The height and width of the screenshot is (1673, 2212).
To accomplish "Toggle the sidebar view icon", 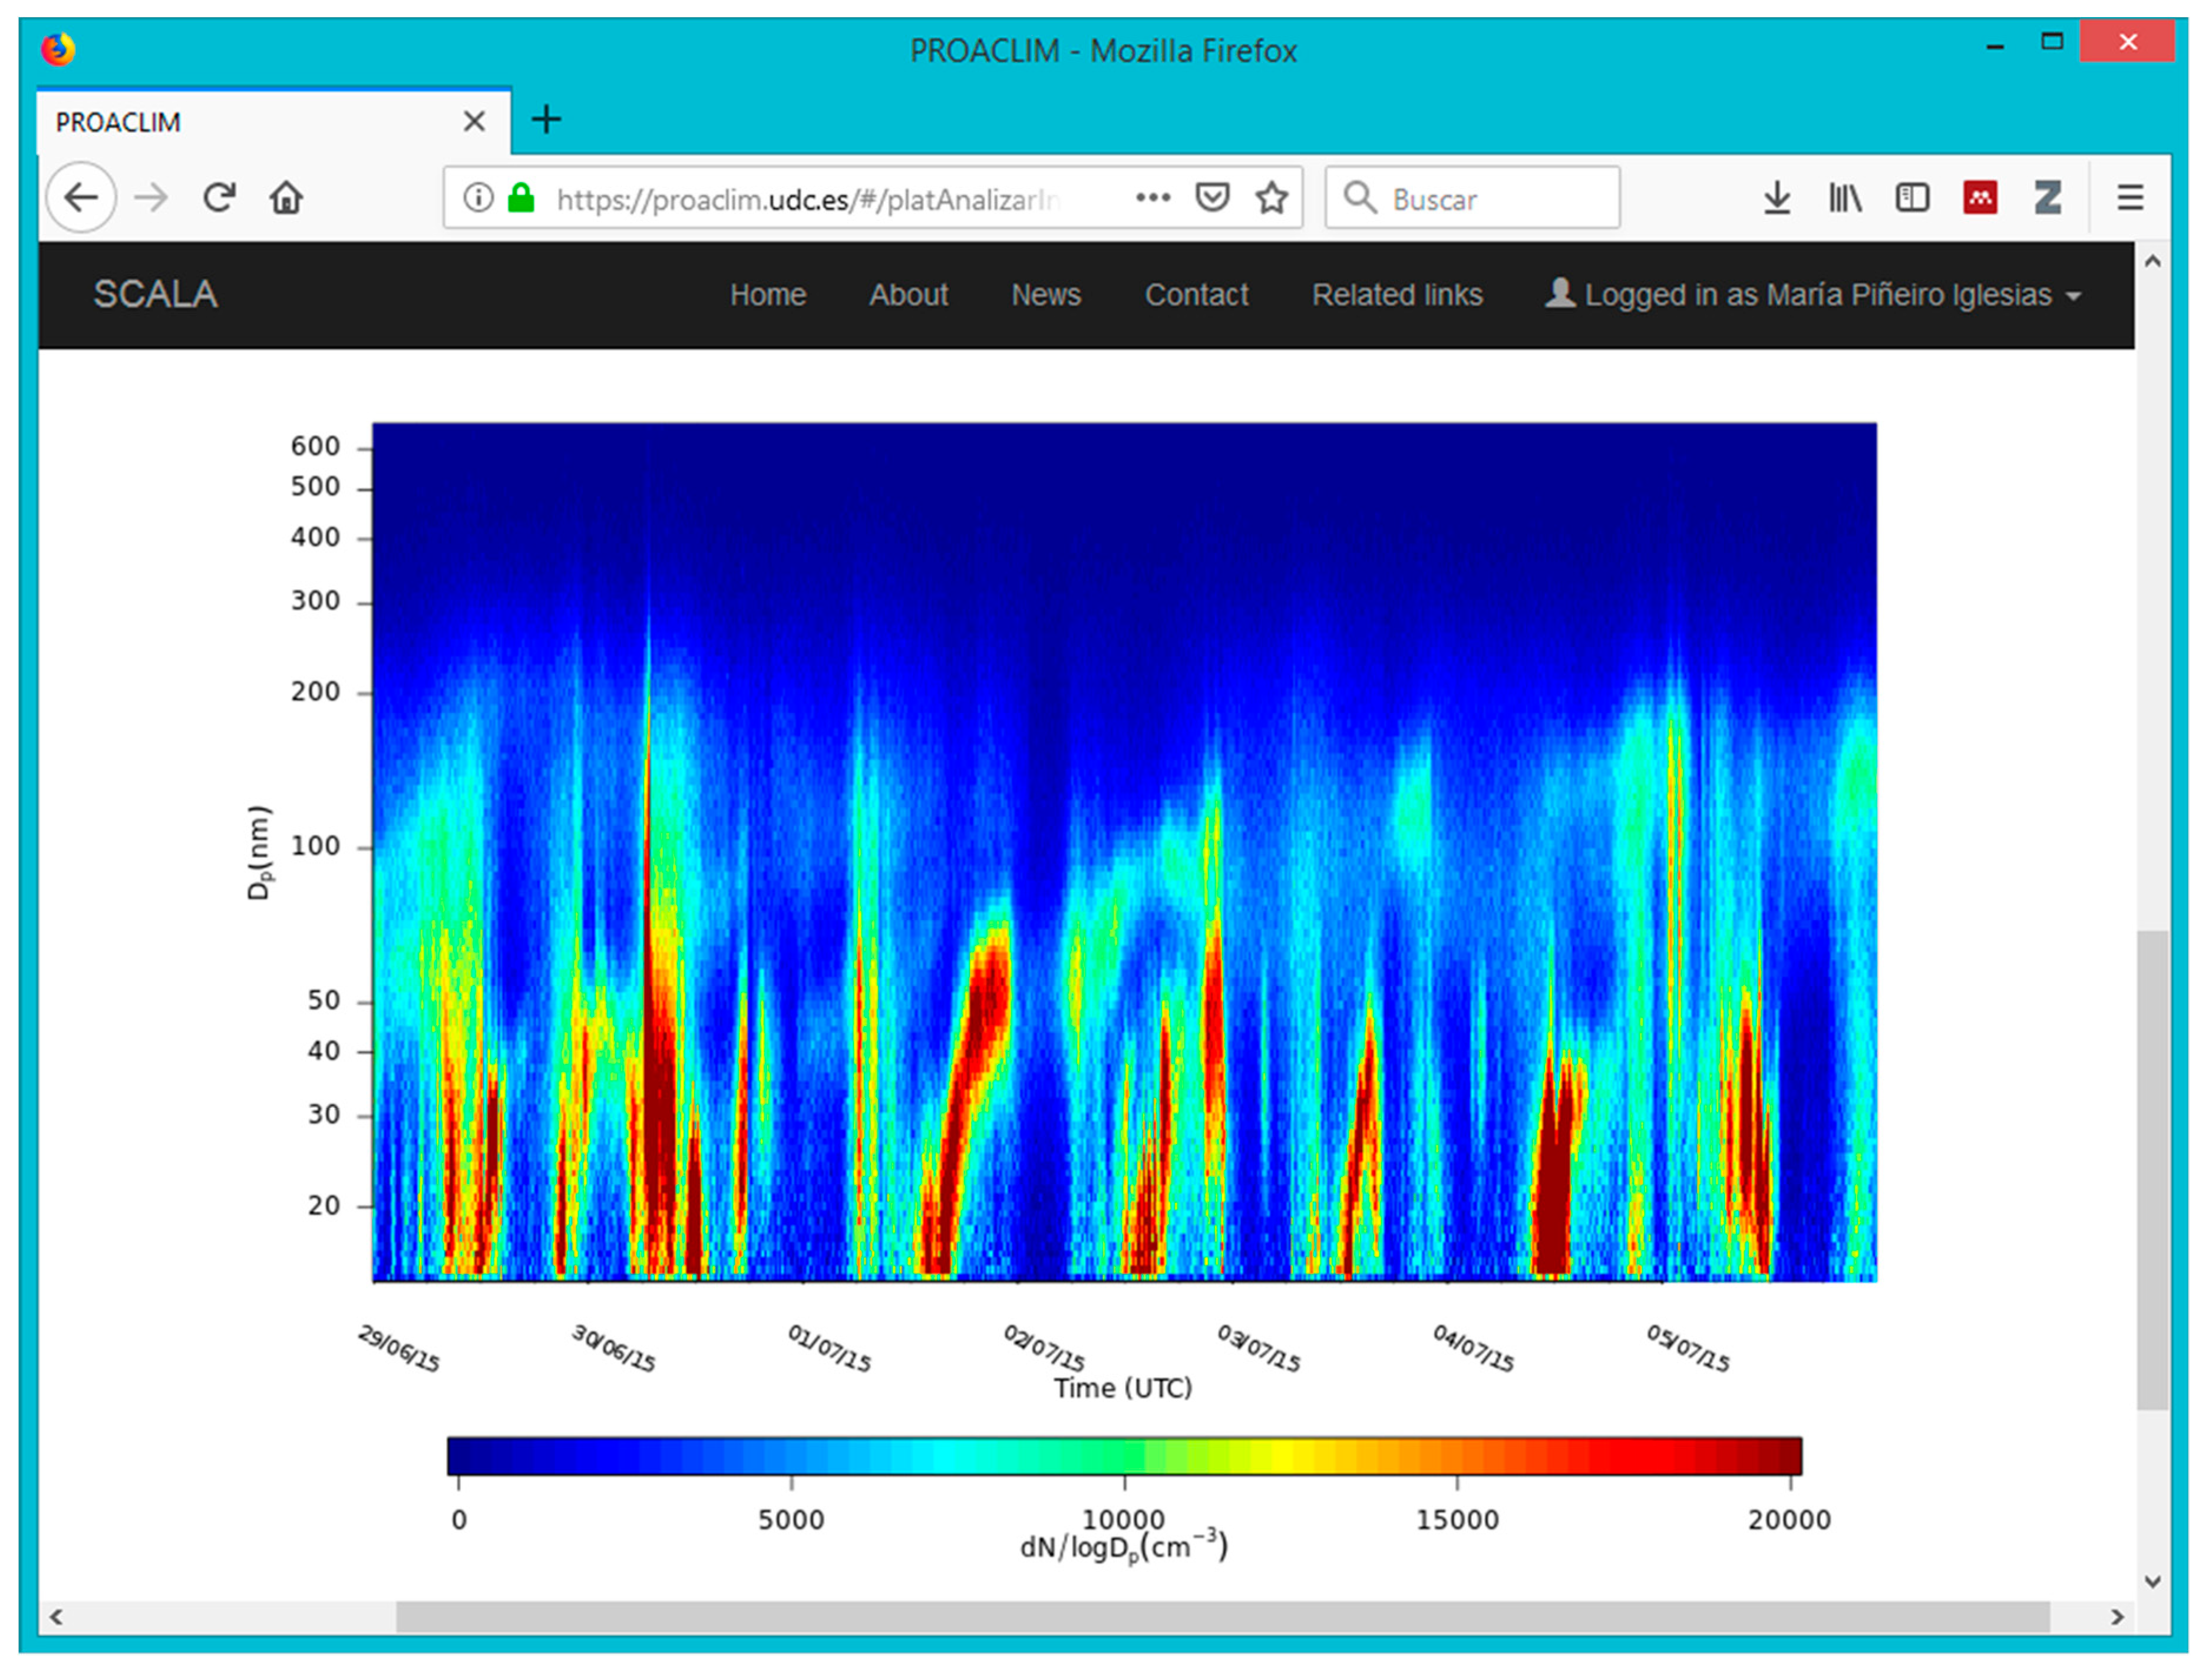I will coord(1912,198).
